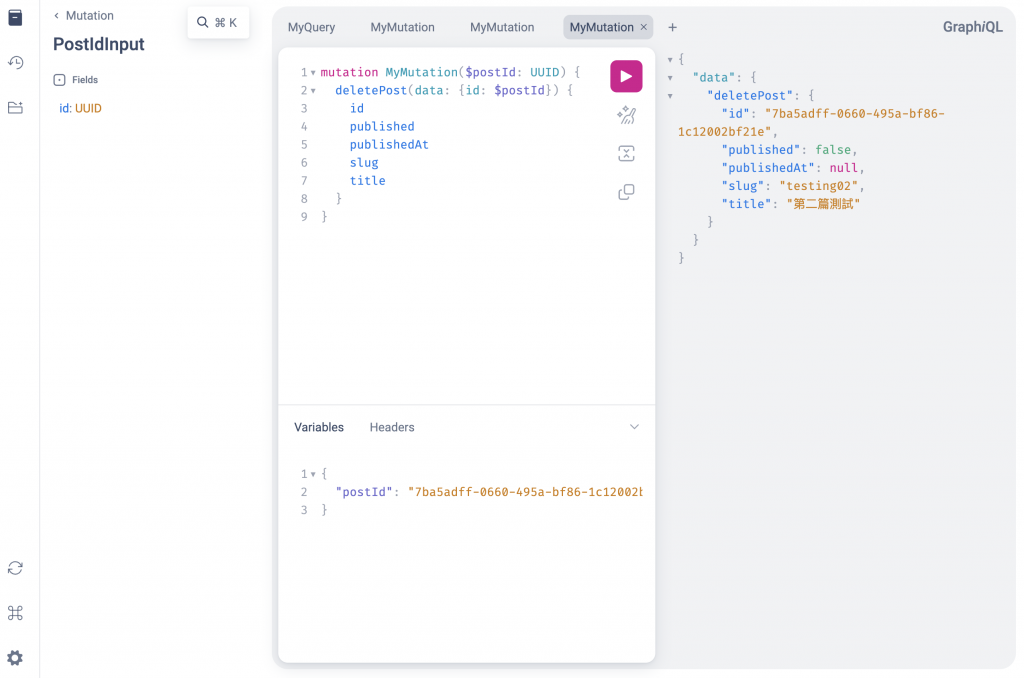The image size is (1024, 678).
Task: Prettify the query with the magic wand icon
Action: (626, 116)
